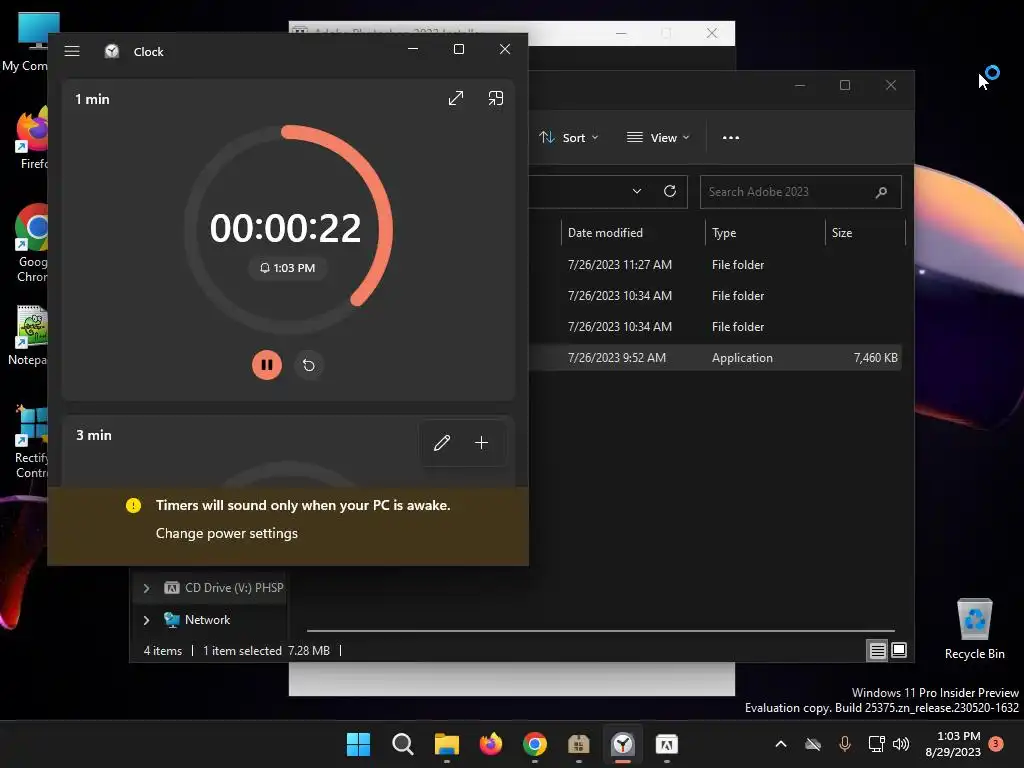Select CD Drive (V:) PHSP in navigation pane
1024x768 pixels.
click(x=224, y=588)
